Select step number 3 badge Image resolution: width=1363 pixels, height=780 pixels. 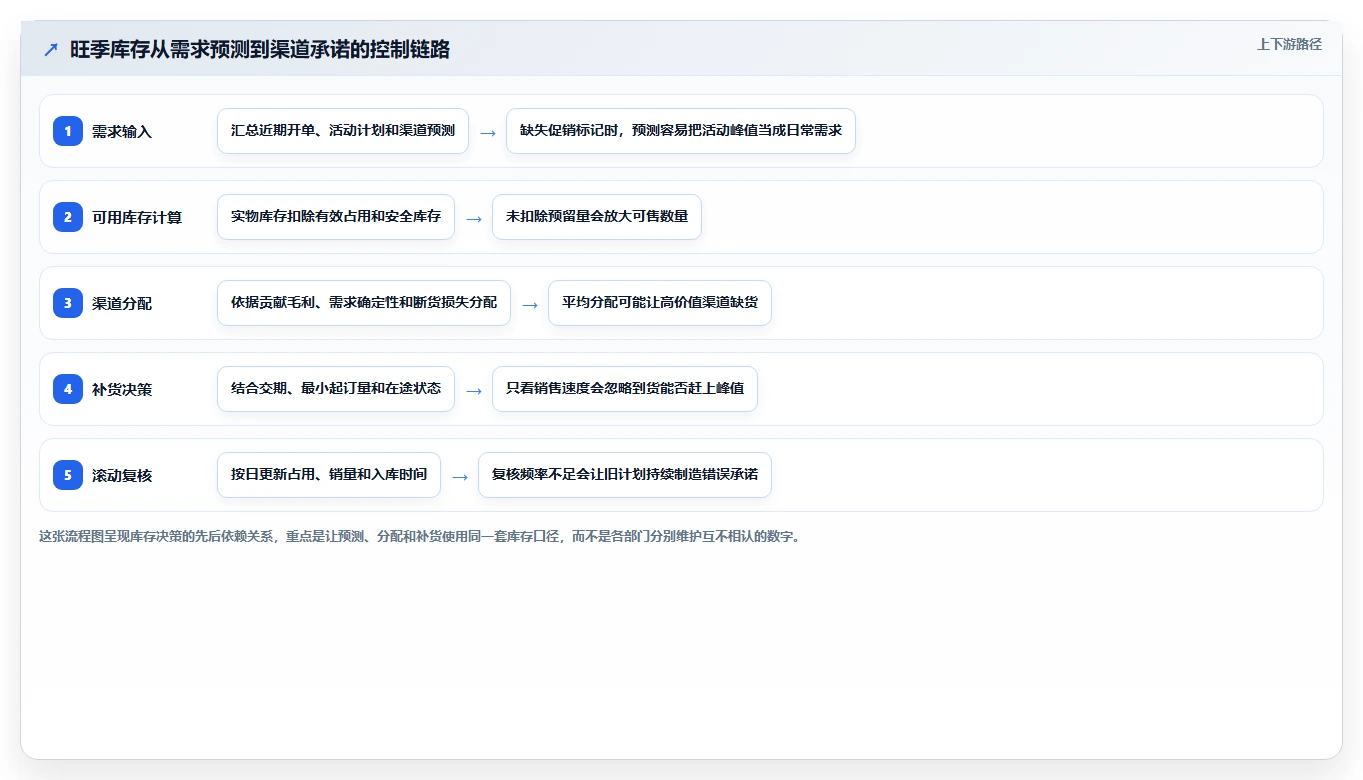(x=68, y=303)
